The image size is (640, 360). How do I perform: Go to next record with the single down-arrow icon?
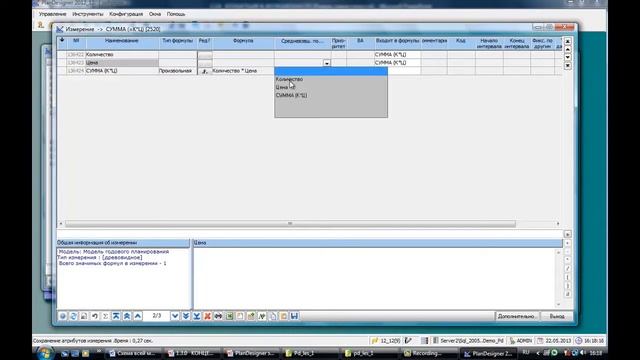click(x=175, y=316)
